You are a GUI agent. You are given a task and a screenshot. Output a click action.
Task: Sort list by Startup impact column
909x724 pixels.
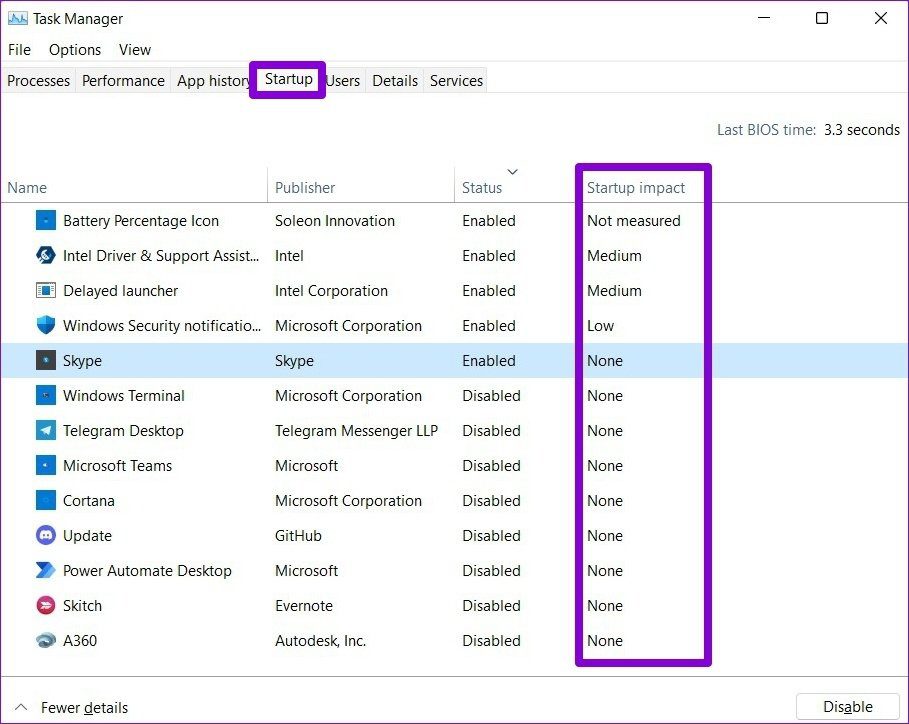[x=635, y=188]
